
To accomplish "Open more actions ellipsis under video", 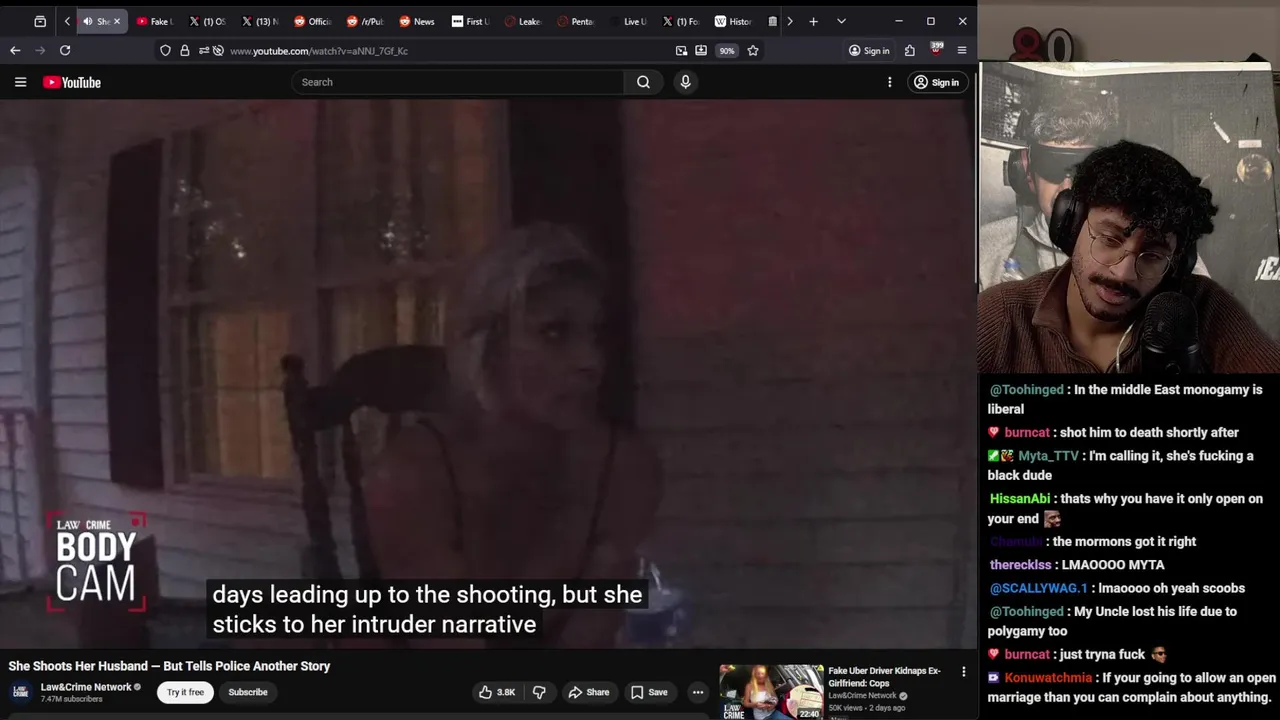I will click(698, 692).
